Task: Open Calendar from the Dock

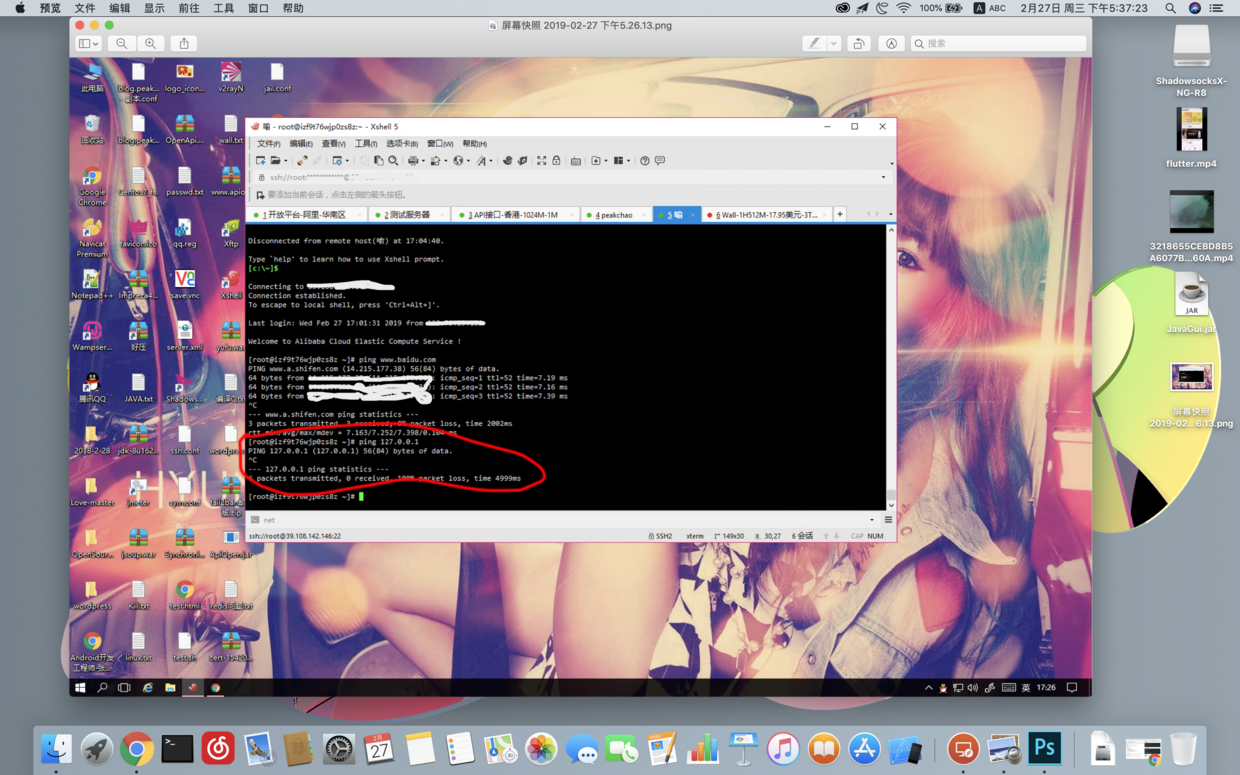Action: [379, 748]
